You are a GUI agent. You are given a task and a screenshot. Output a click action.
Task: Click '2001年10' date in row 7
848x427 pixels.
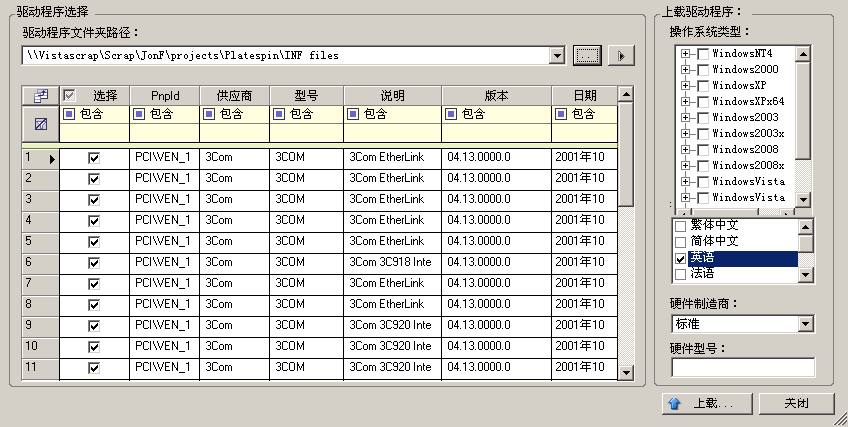580,283
